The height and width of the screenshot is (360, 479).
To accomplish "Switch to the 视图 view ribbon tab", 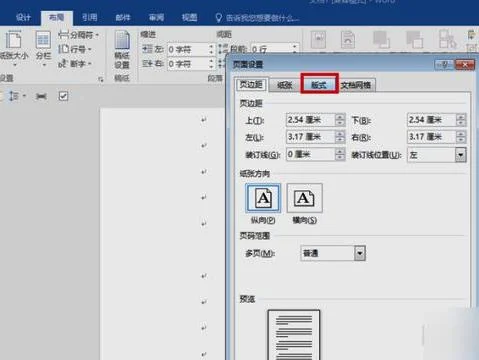I will click(189, 17).
